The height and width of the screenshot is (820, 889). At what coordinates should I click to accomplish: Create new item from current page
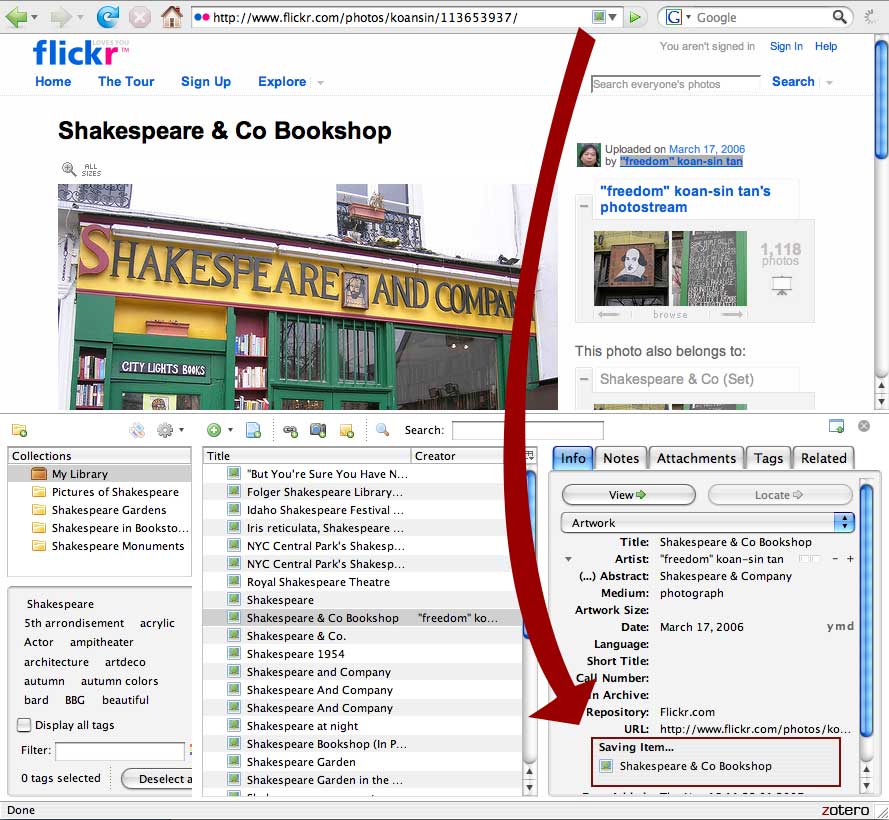click(253, 430)
